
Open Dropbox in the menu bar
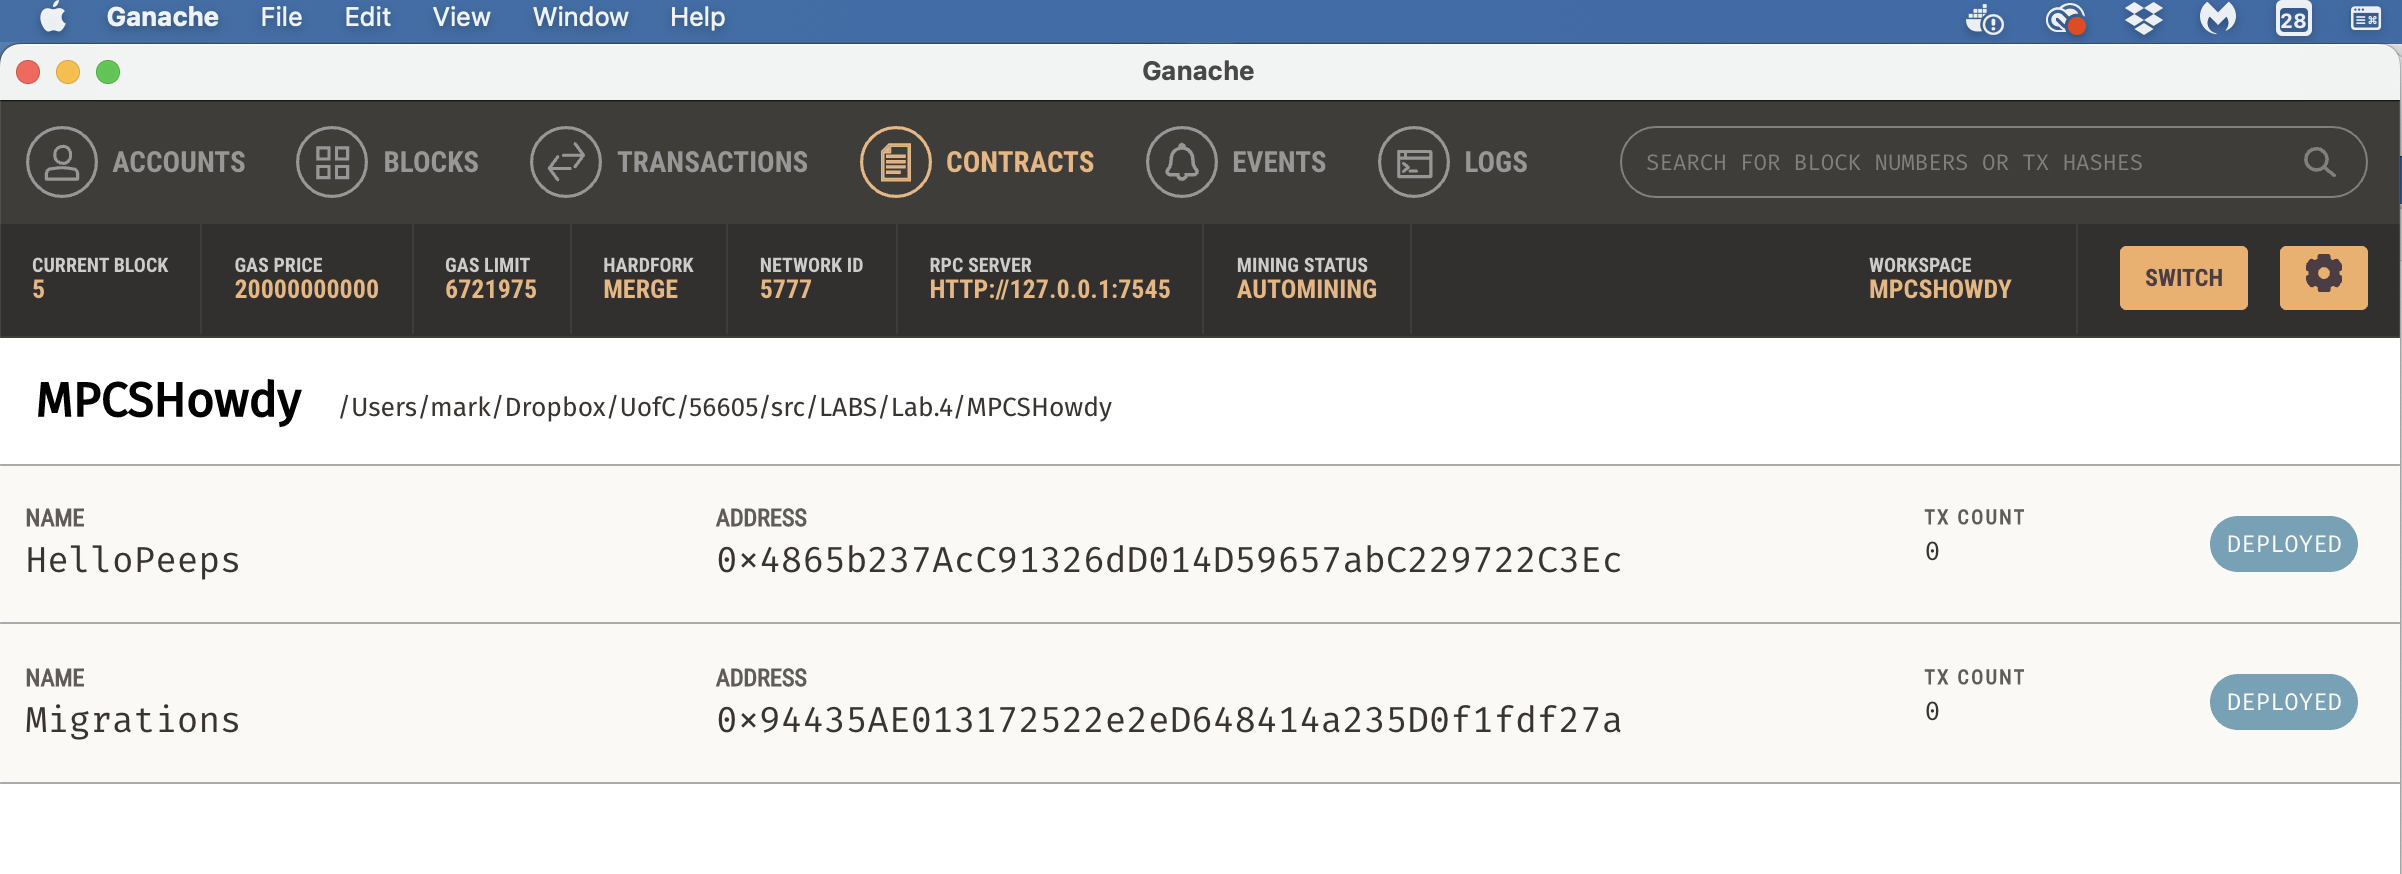pos(2143,18)
